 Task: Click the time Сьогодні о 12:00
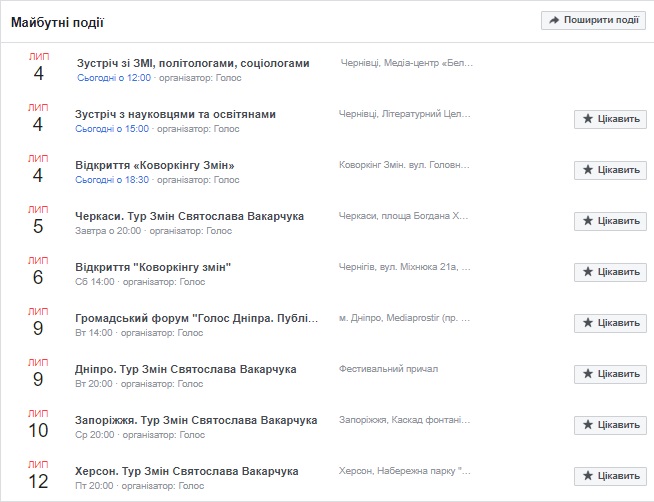[114, 78]
